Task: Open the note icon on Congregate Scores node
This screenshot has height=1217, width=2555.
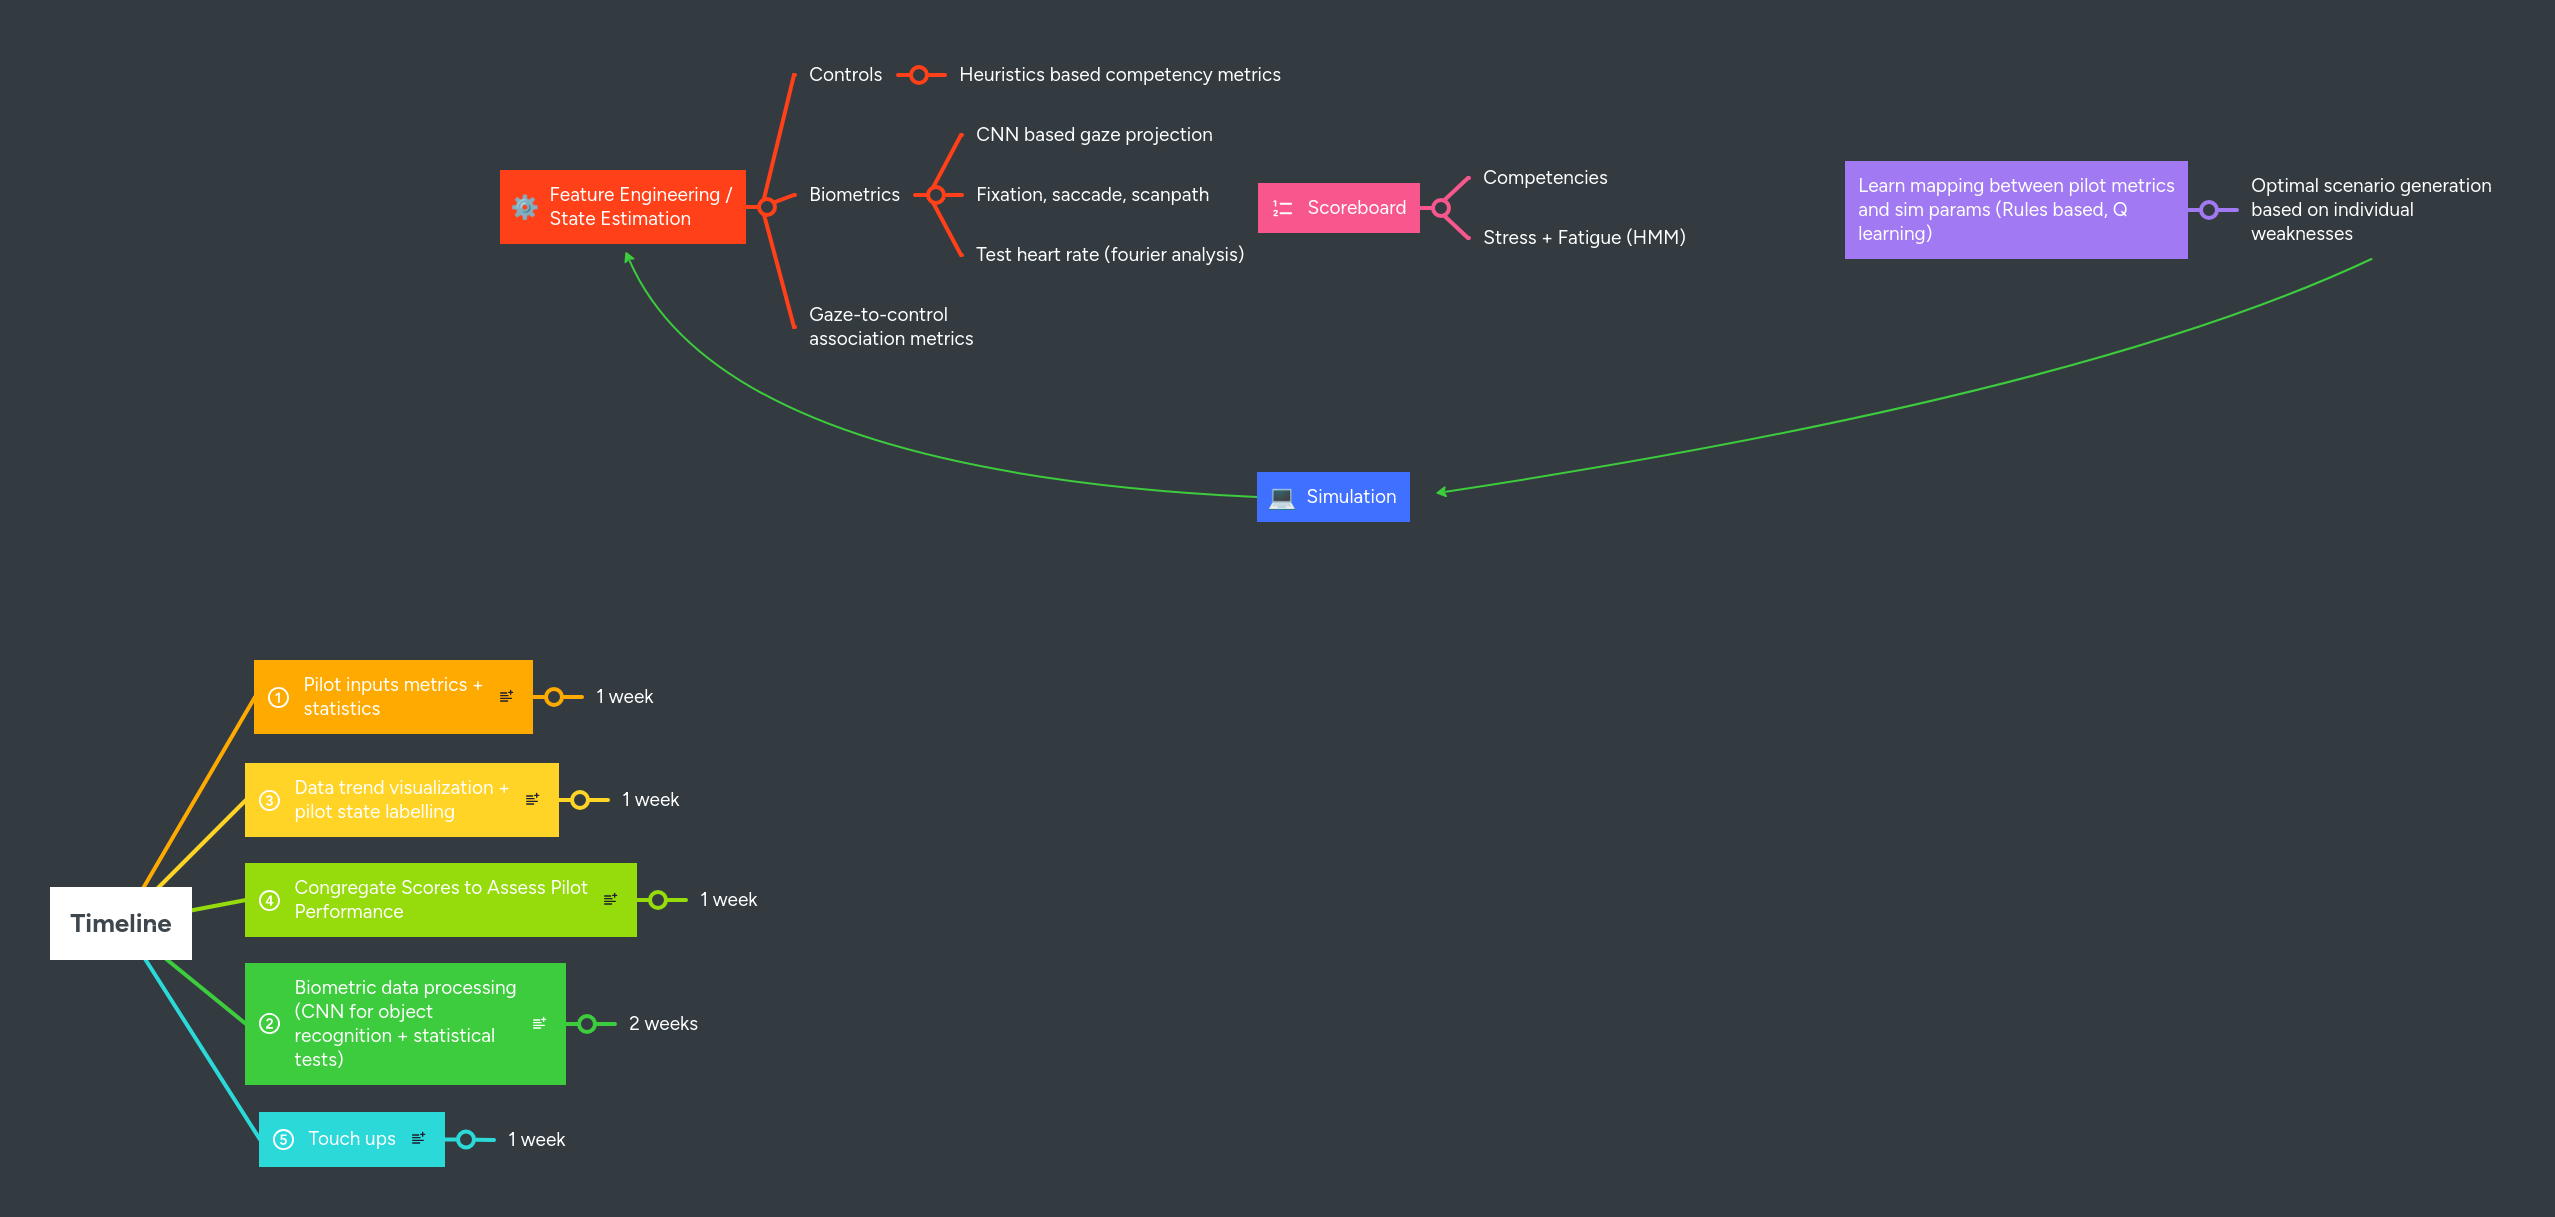Action: [x=610, y=899]
